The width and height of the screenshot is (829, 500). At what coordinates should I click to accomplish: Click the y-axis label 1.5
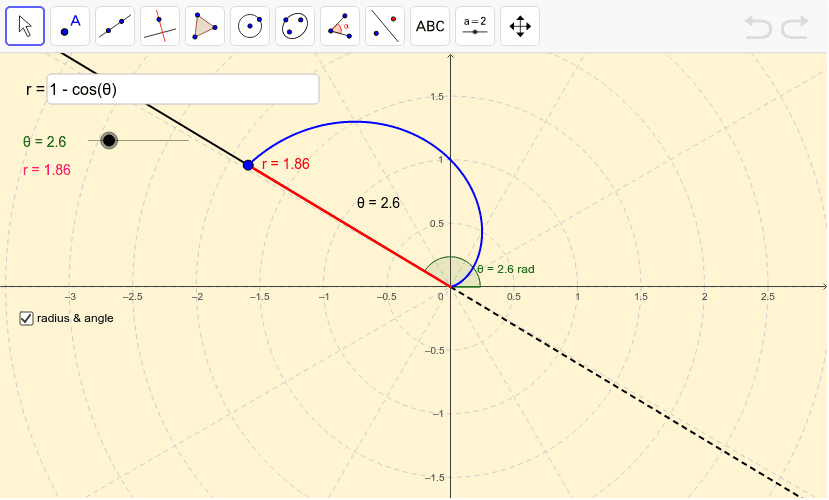[437, 96]
